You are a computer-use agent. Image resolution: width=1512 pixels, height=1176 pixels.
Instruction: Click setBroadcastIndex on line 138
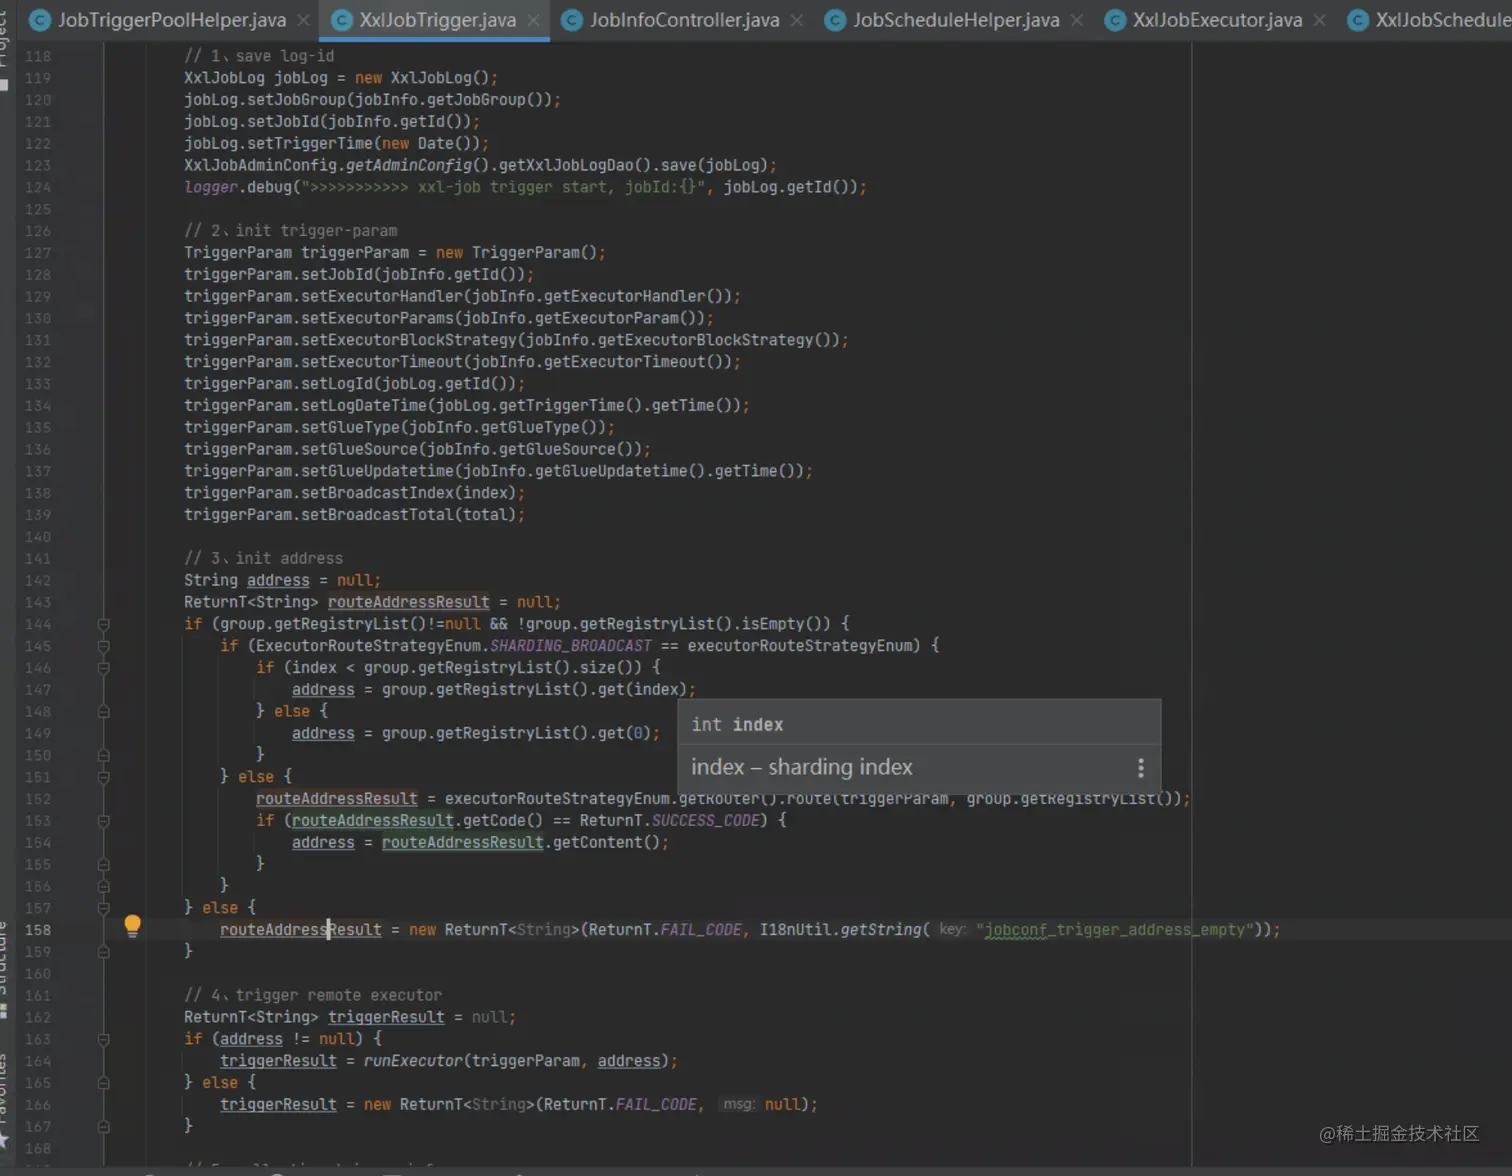tap(378, 493)
